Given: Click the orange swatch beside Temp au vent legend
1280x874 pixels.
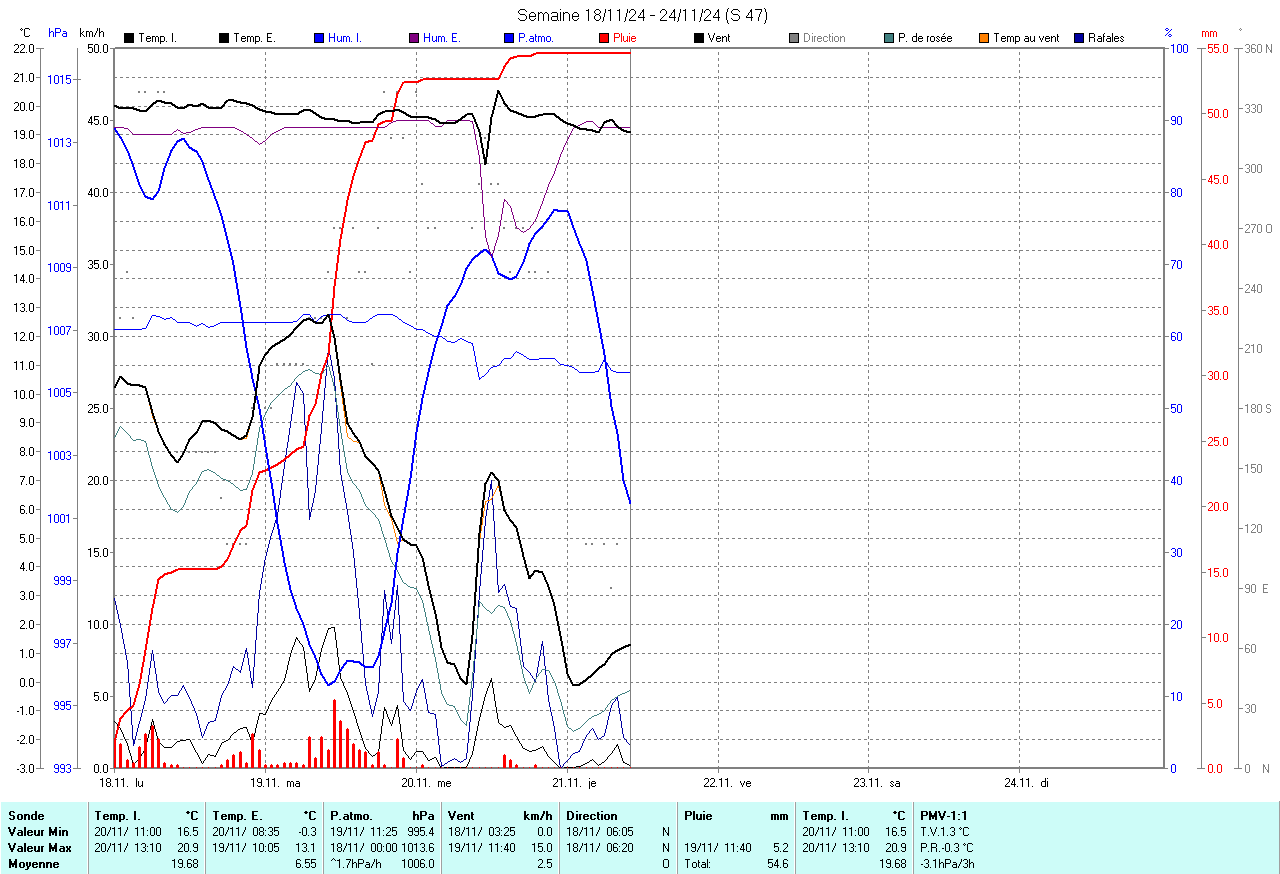Looking at the screenshot, I should 983,38.
